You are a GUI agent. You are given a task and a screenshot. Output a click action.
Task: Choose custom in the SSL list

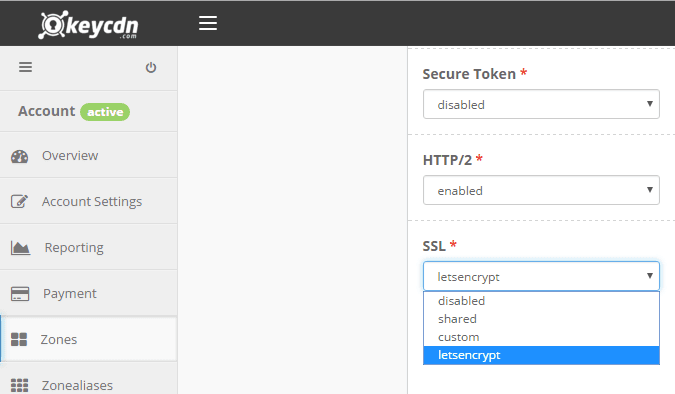coord(541,337)
